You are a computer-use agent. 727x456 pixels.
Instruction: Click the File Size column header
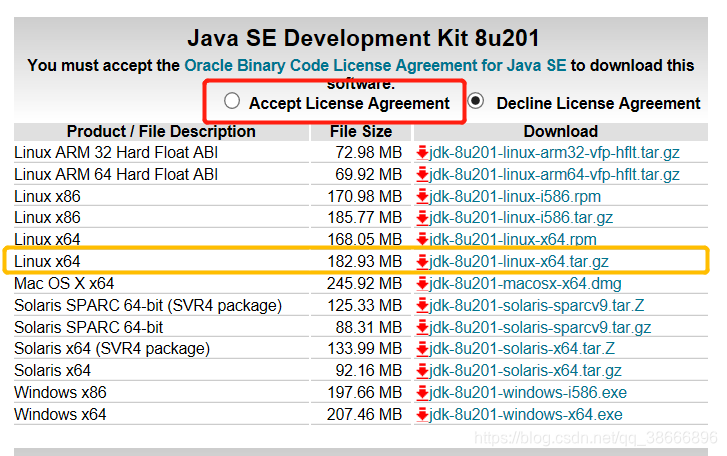coord(361,132)
